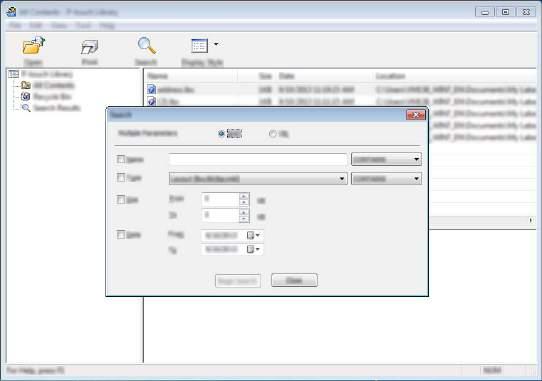Open the Date To calendar dropdown
Screen dimensions: 542x381
click(254, 249)
